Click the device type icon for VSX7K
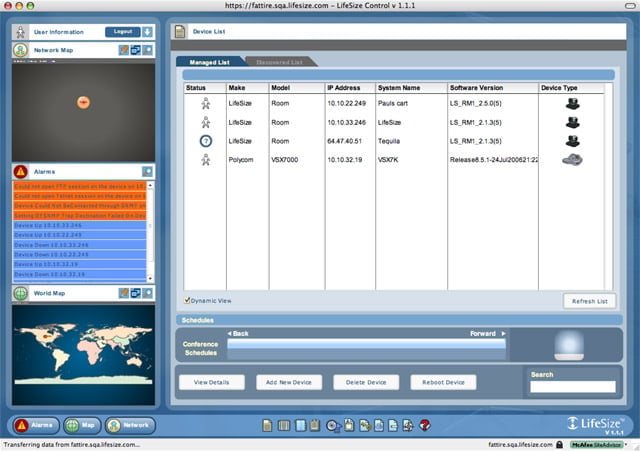The width and height of the screenshot is (640, 451). pos(572,160)
